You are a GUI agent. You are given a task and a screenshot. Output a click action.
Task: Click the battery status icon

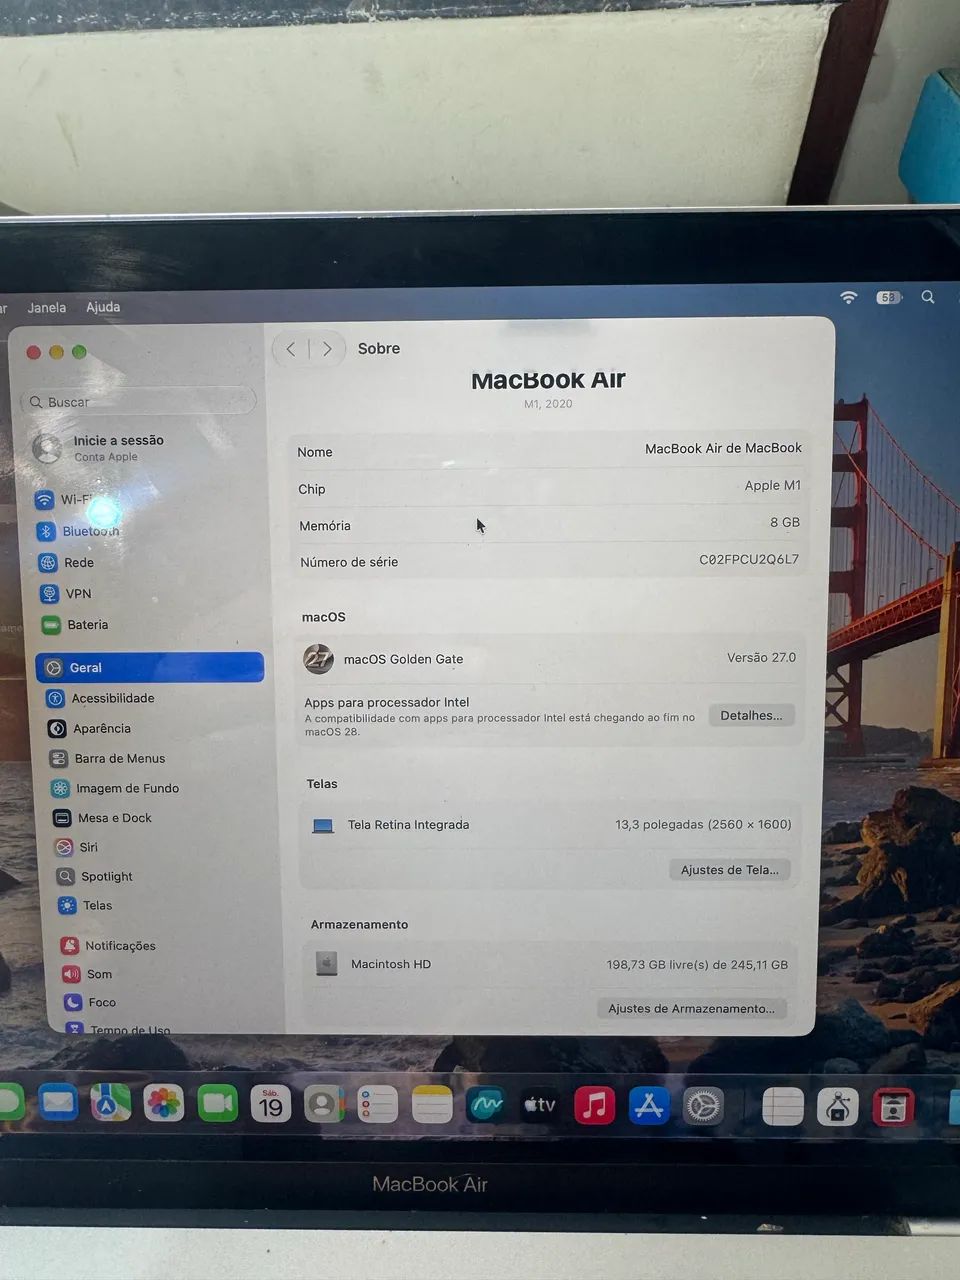coord(889,297)
